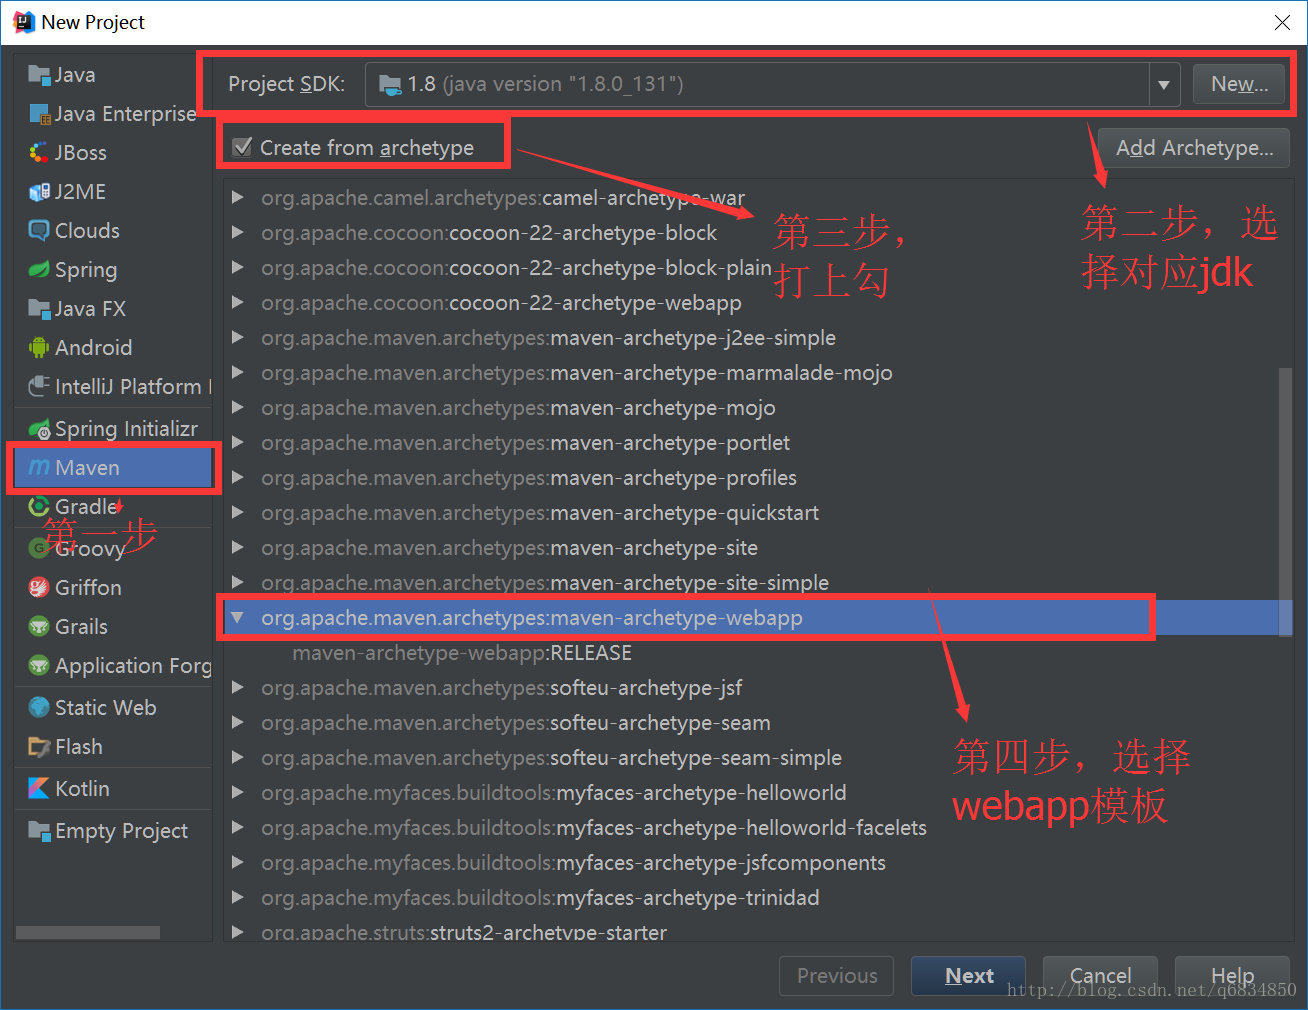The height and width of the screenshot is (1010, 1308).
Task: Expand maven-archetype-j2ee-simple node
Action: click(238, 338)
